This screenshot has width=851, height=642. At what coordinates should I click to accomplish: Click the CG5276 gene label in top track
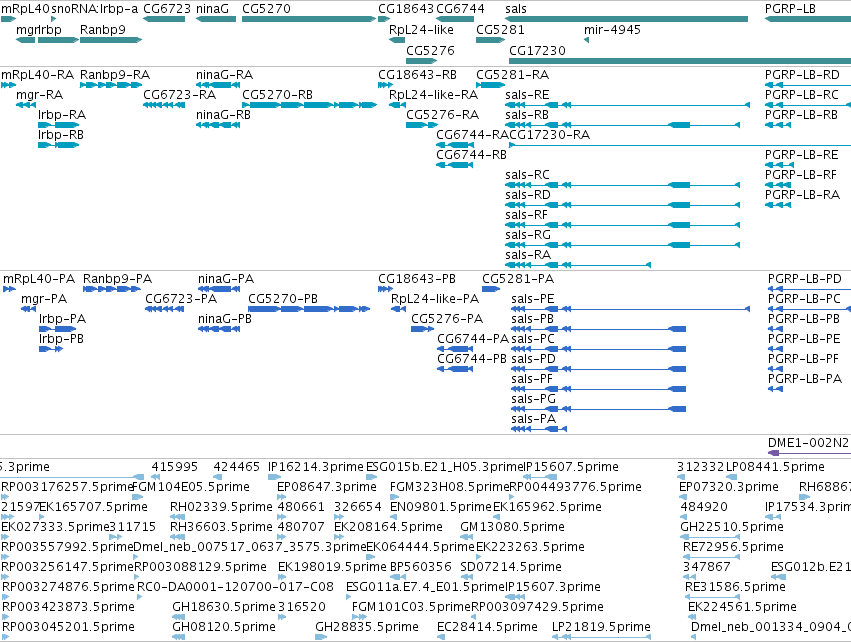click(430, 50)
